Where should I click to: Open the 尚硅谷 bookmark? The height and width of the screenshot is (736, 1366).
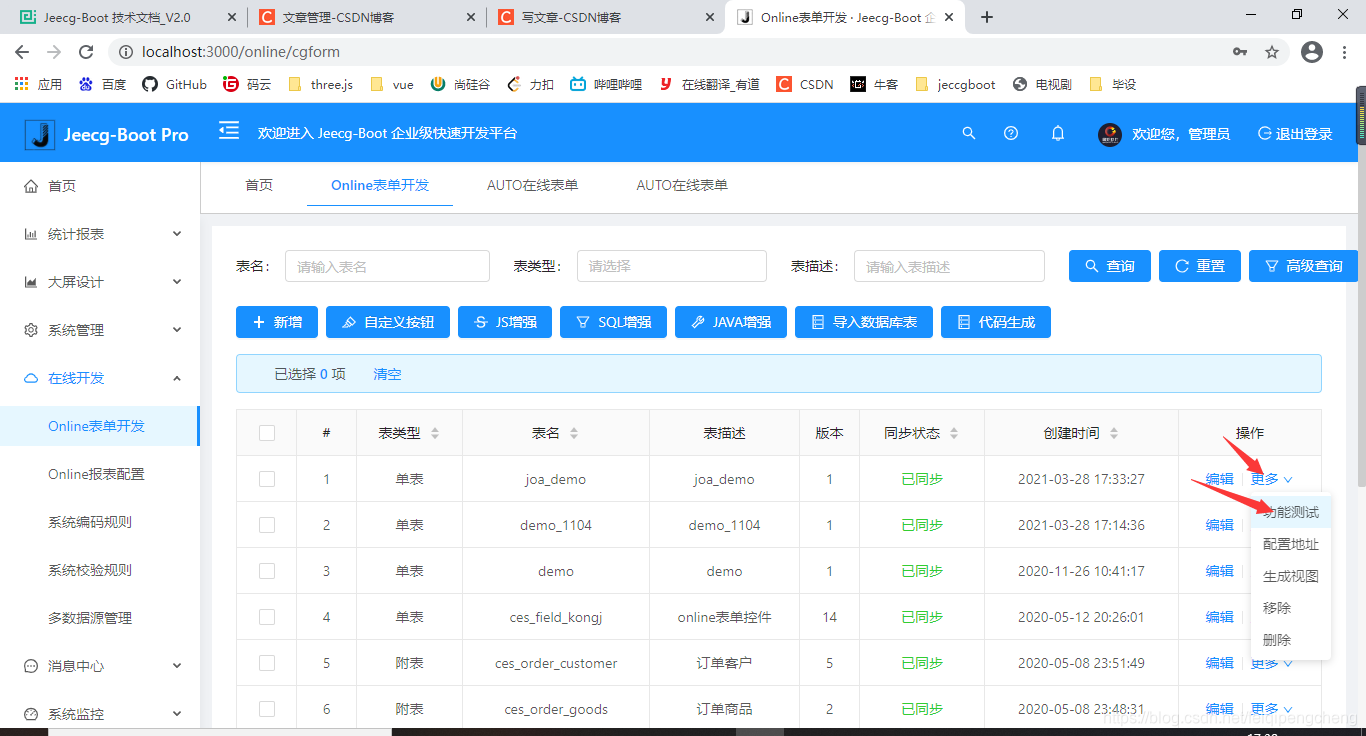460,84
